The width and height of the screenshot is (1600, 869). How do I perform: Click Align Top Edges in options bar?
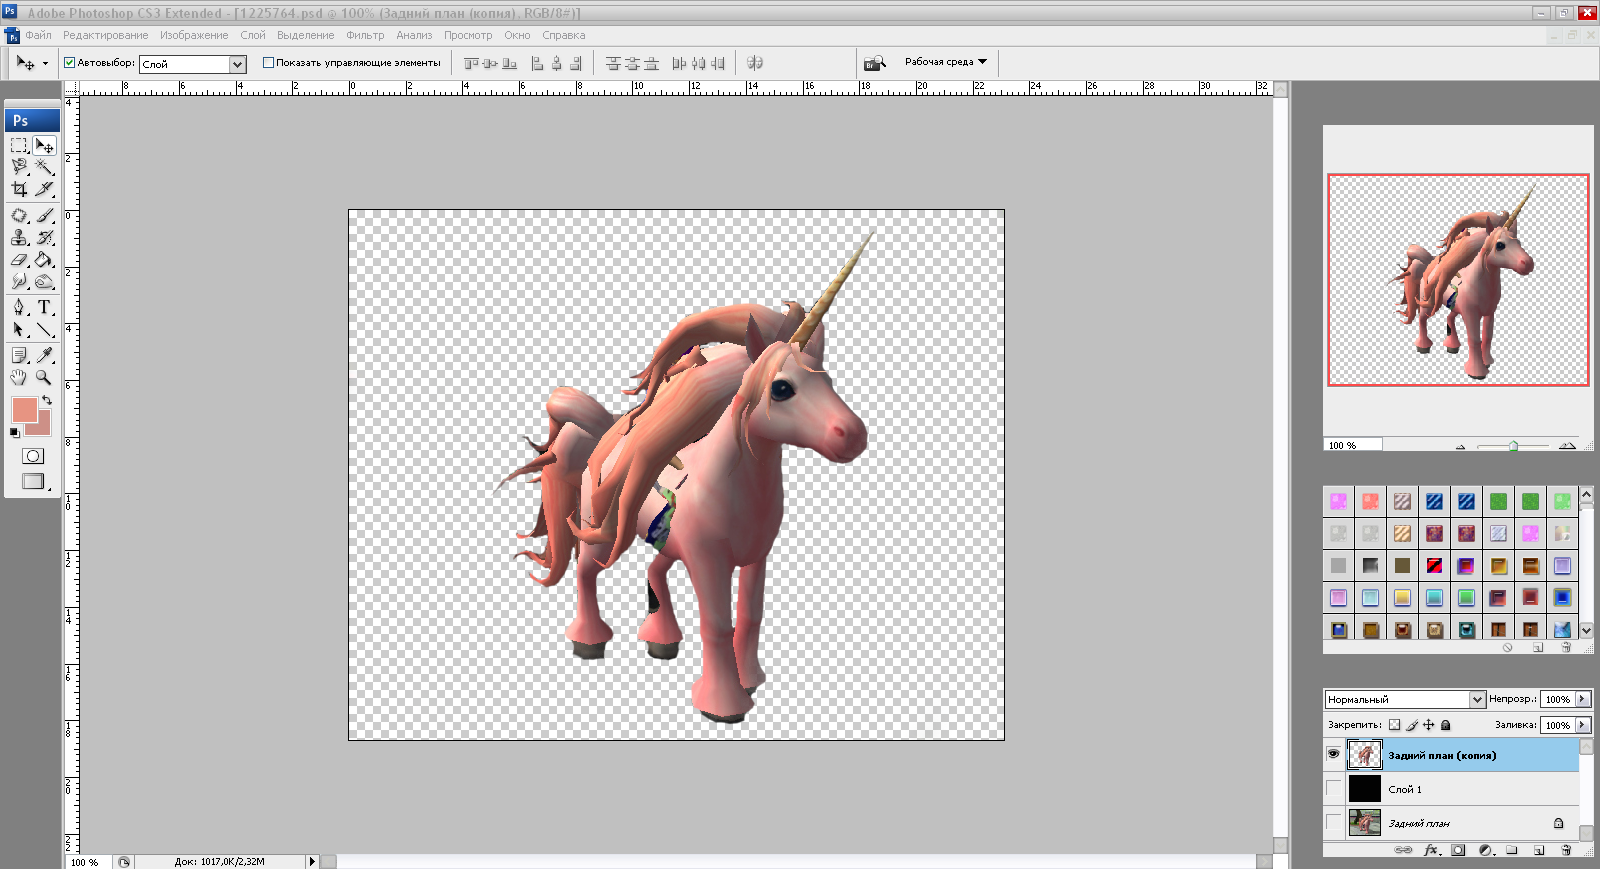(x=471, y=63)
